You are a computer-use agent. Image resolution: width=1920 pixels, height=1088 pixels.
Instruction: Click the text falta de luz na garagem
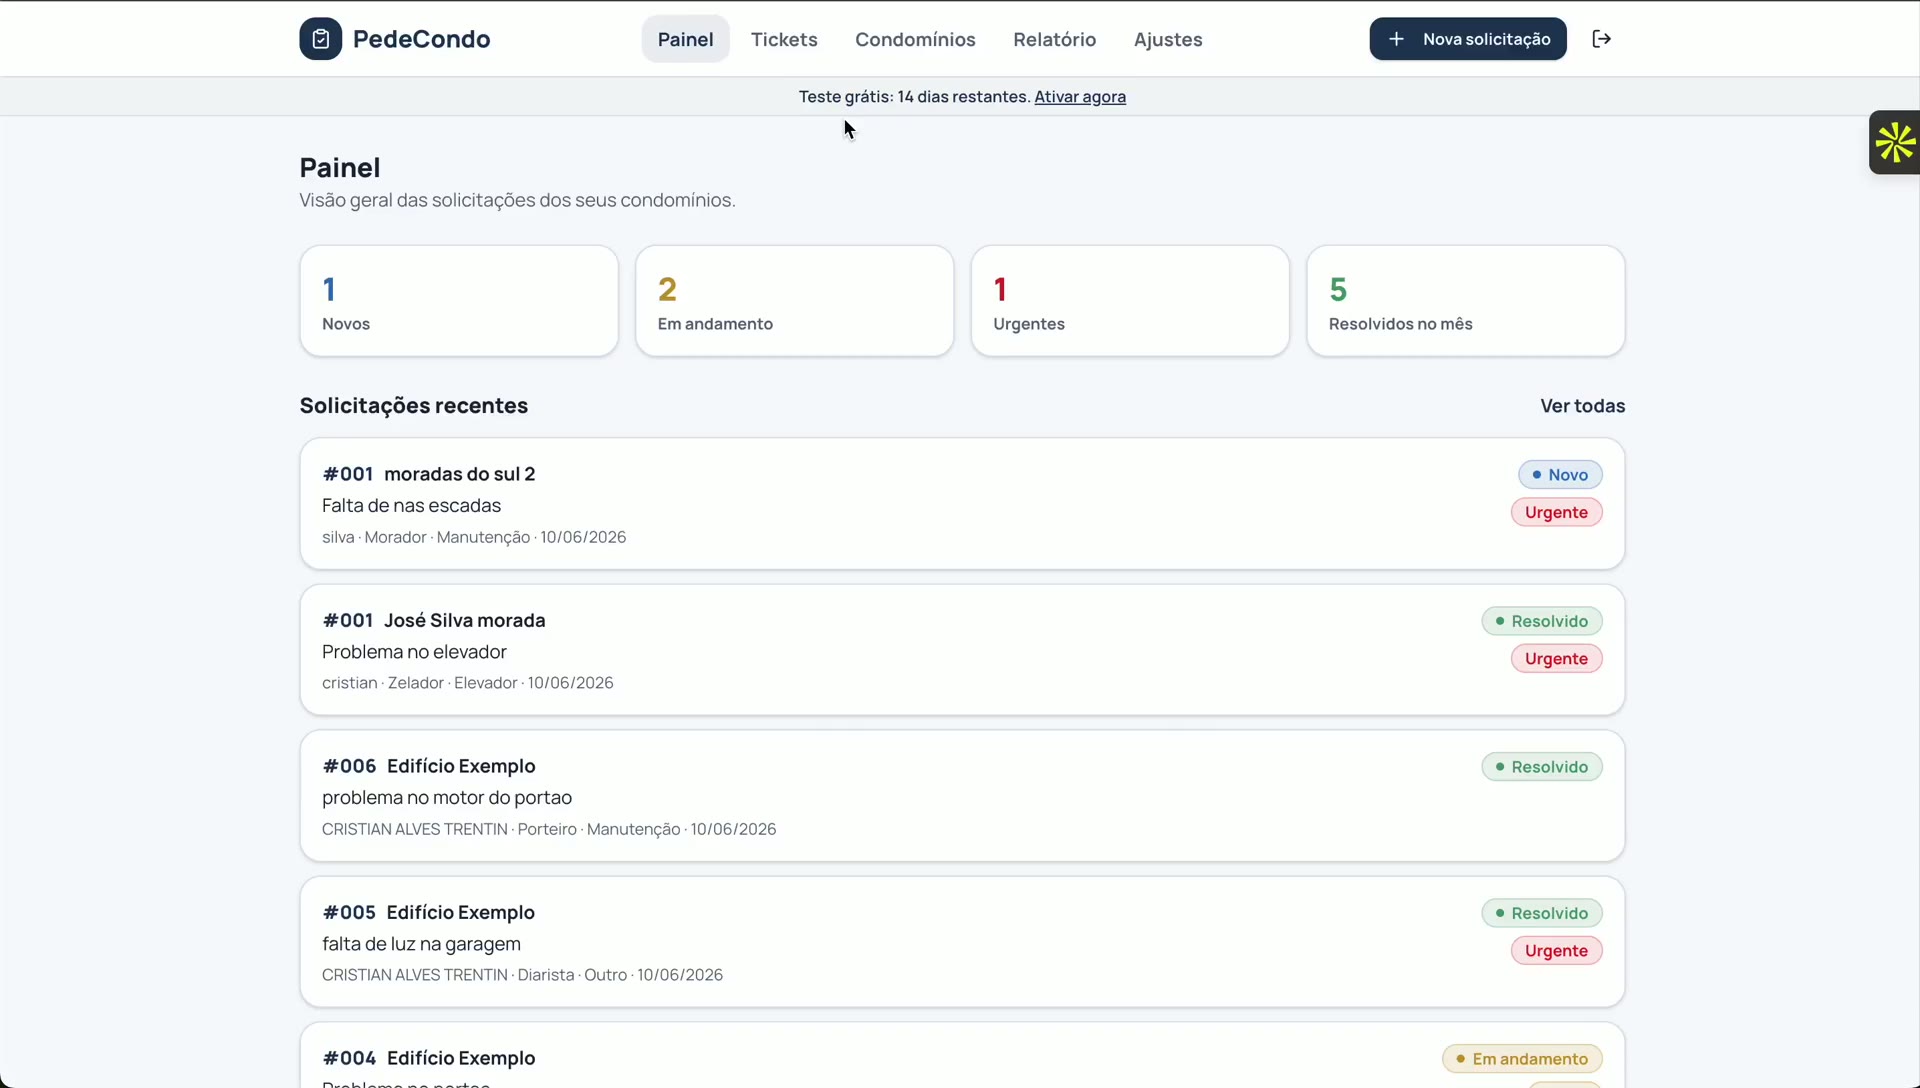pyautogui.click(x=421, y=944)
